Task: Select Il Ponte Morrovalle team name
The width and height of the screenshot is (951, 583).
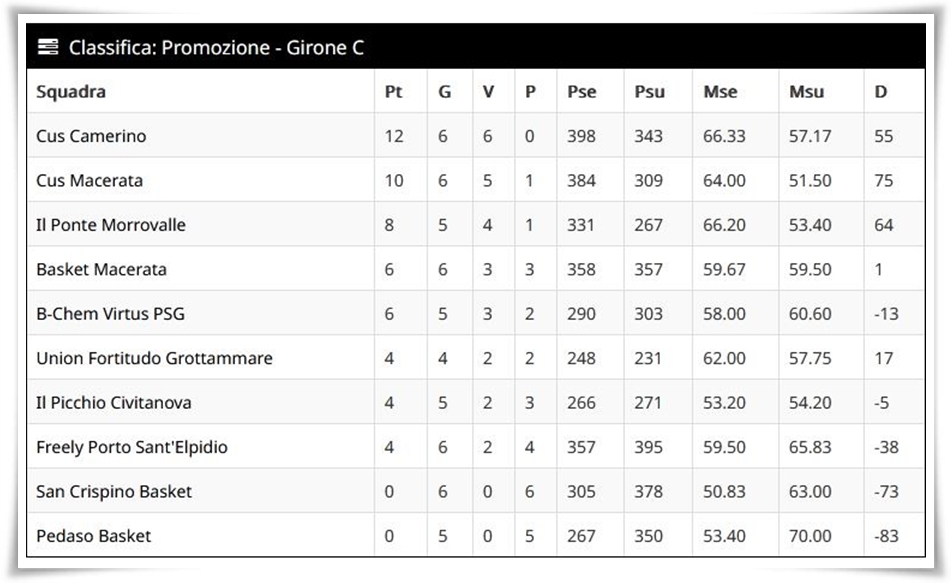Action: point(110,224)
